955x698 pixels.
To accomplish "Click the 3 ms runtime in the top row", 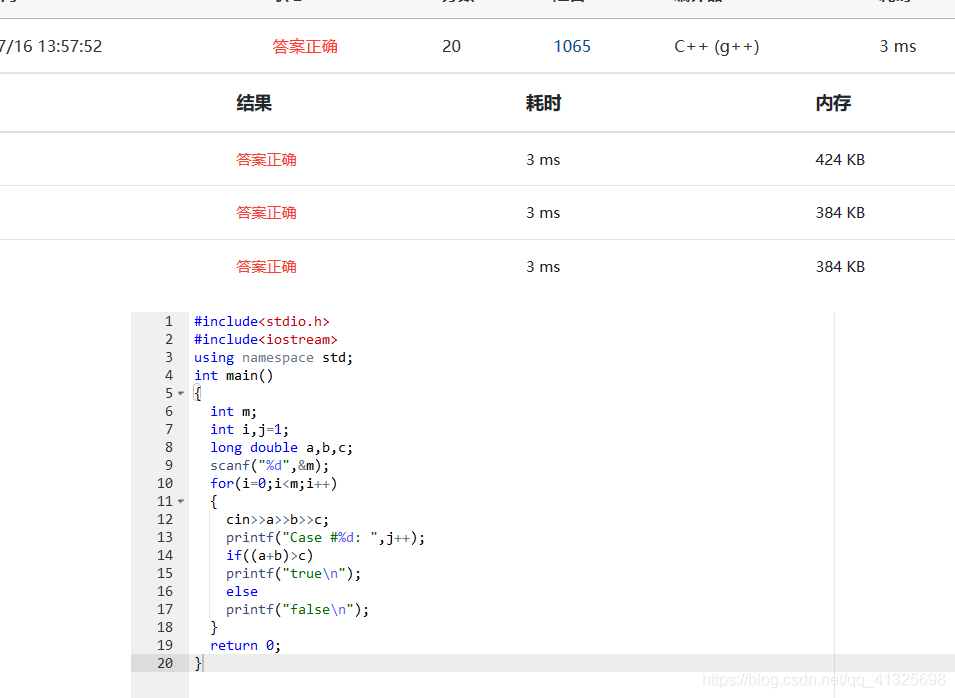I will coord(897,46).
